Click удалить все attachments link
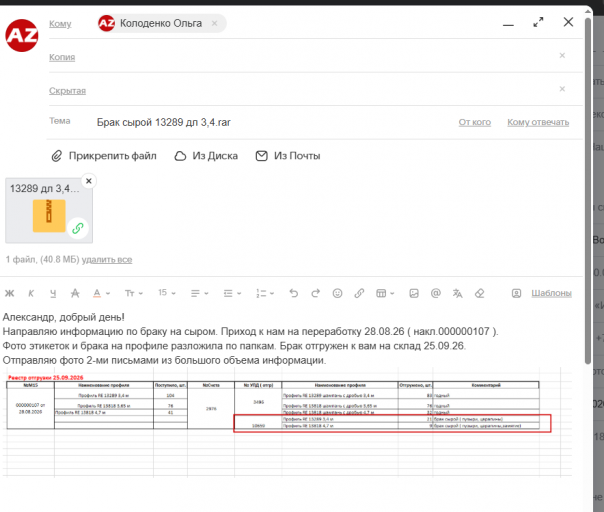Image resolution: width=604 pixels, height=512 pixels. [107, 260]
